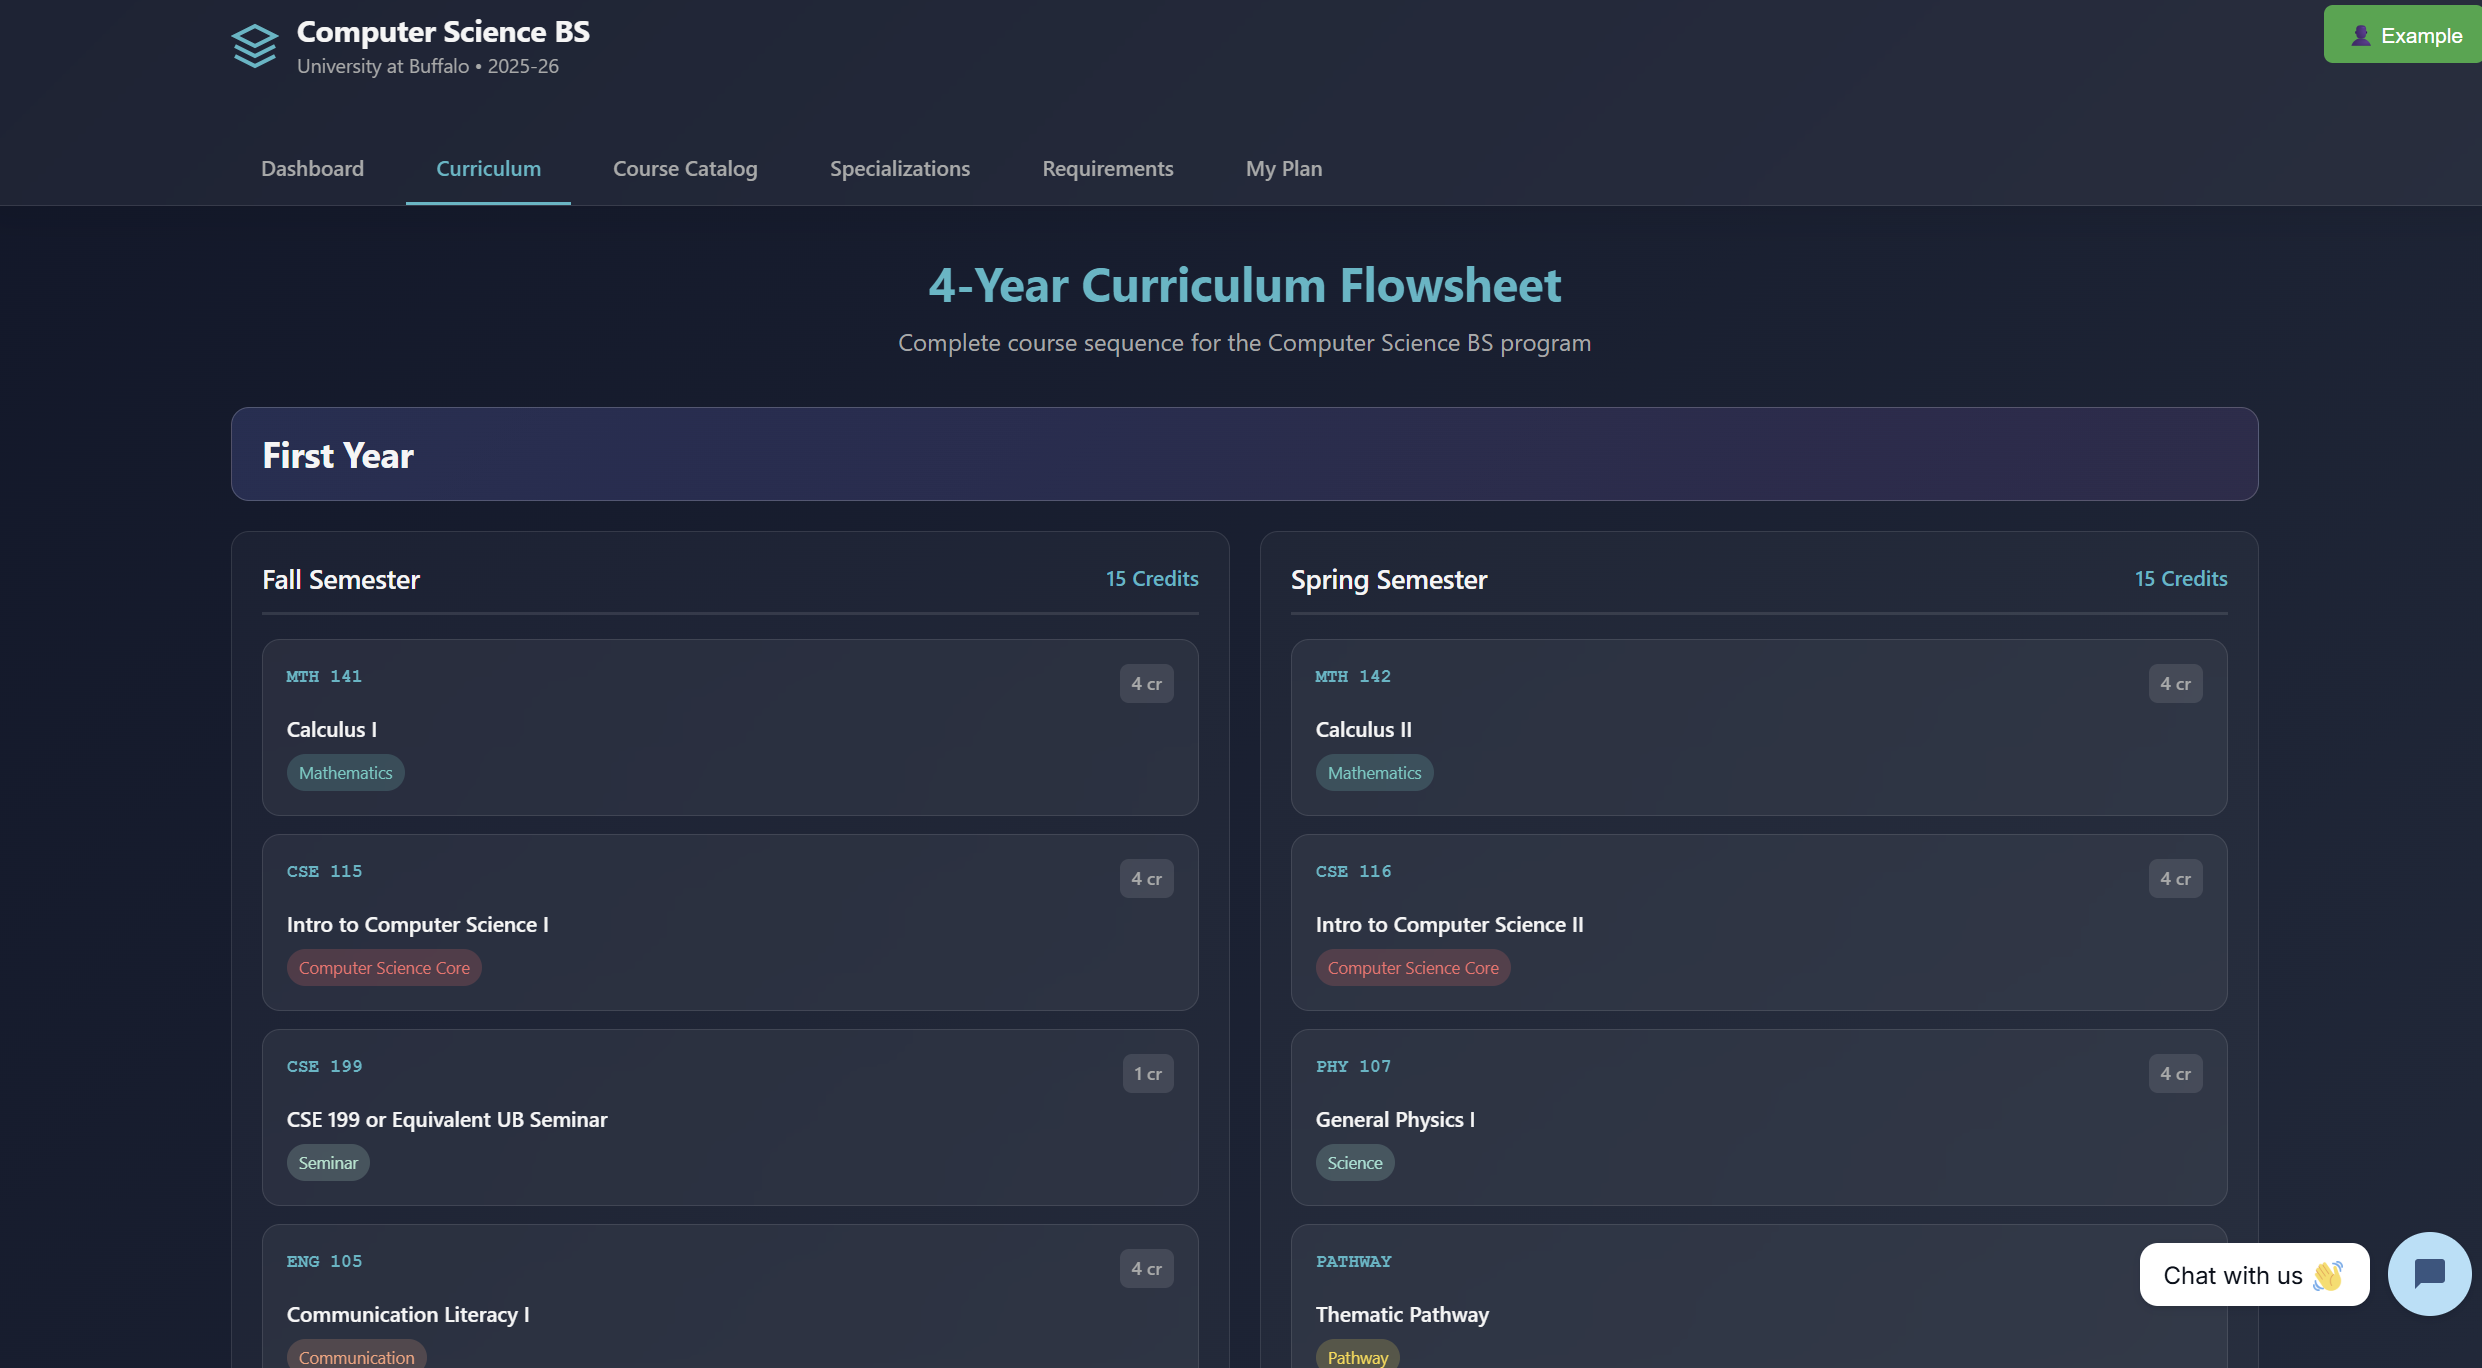
Task: Open PHY 107 General Physics I card
Action: [x=1758, y=1117]
